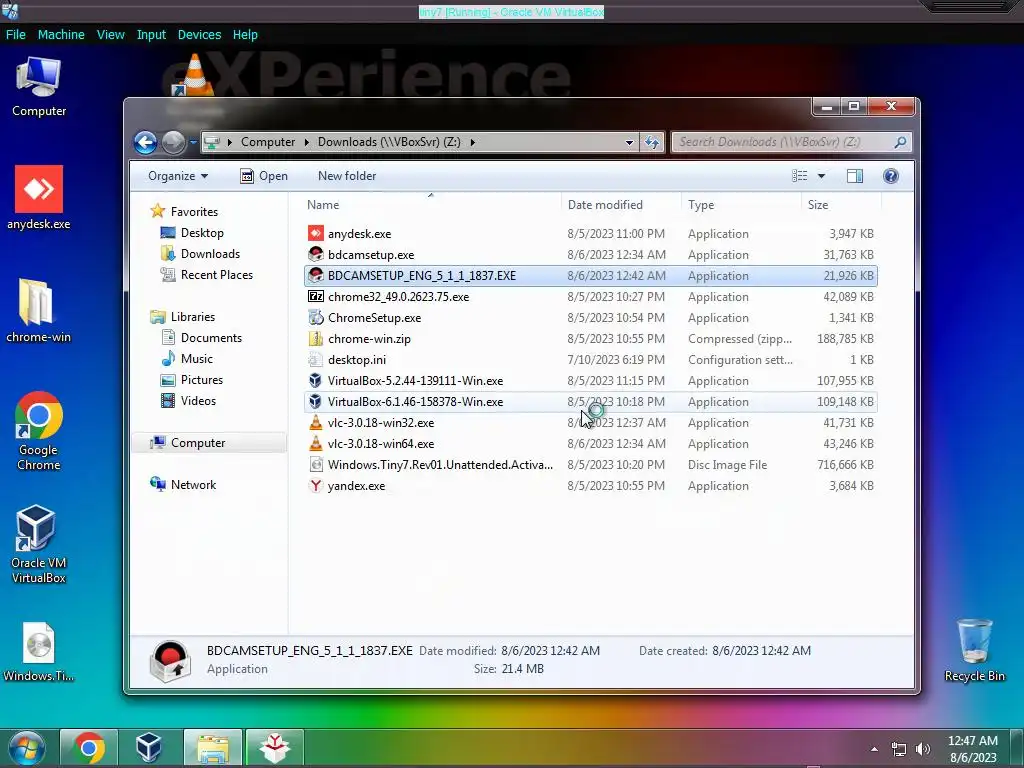Toggle the preview pane
Image resolution: width=1024 pixels, height=768 pixels.
click(x=854, y=176)
